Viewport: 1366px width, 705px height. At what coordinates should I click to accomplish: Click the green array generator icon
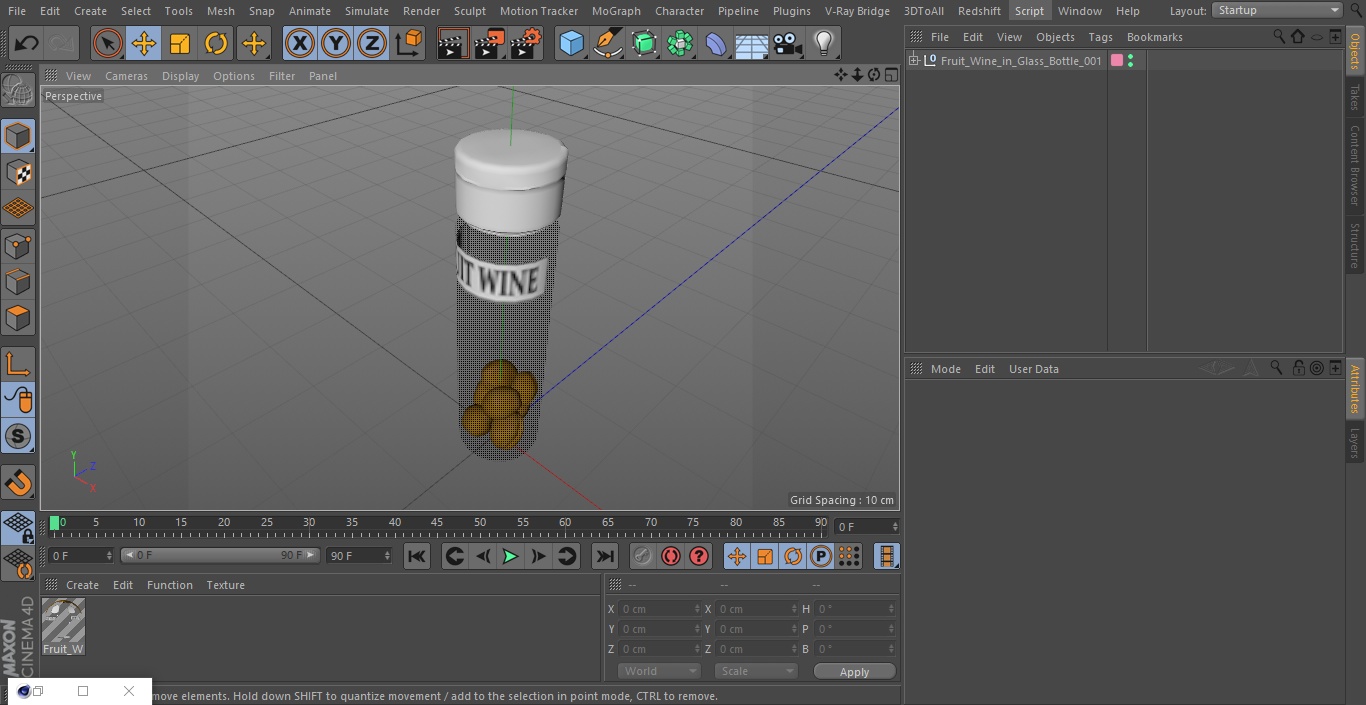(x=680, y=43)
